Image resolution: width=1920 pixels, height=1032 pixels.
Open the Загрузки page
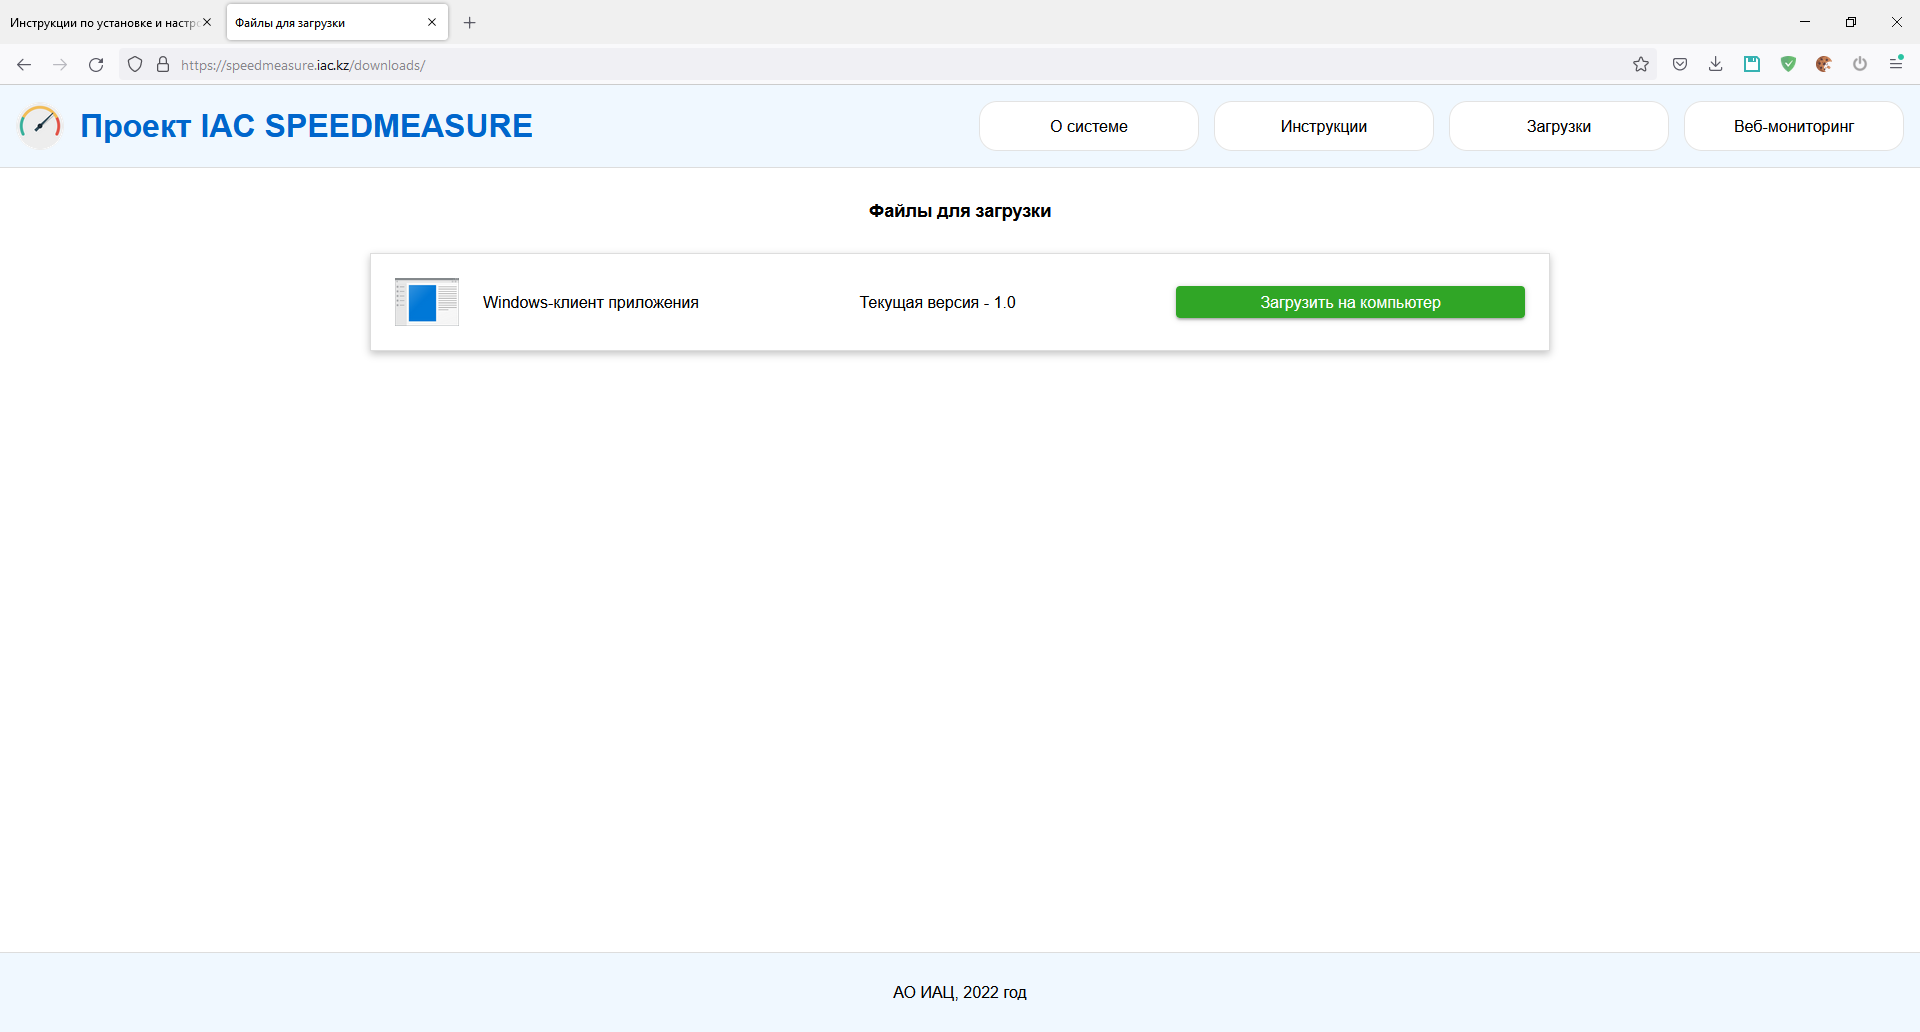tap(1559, 126)
